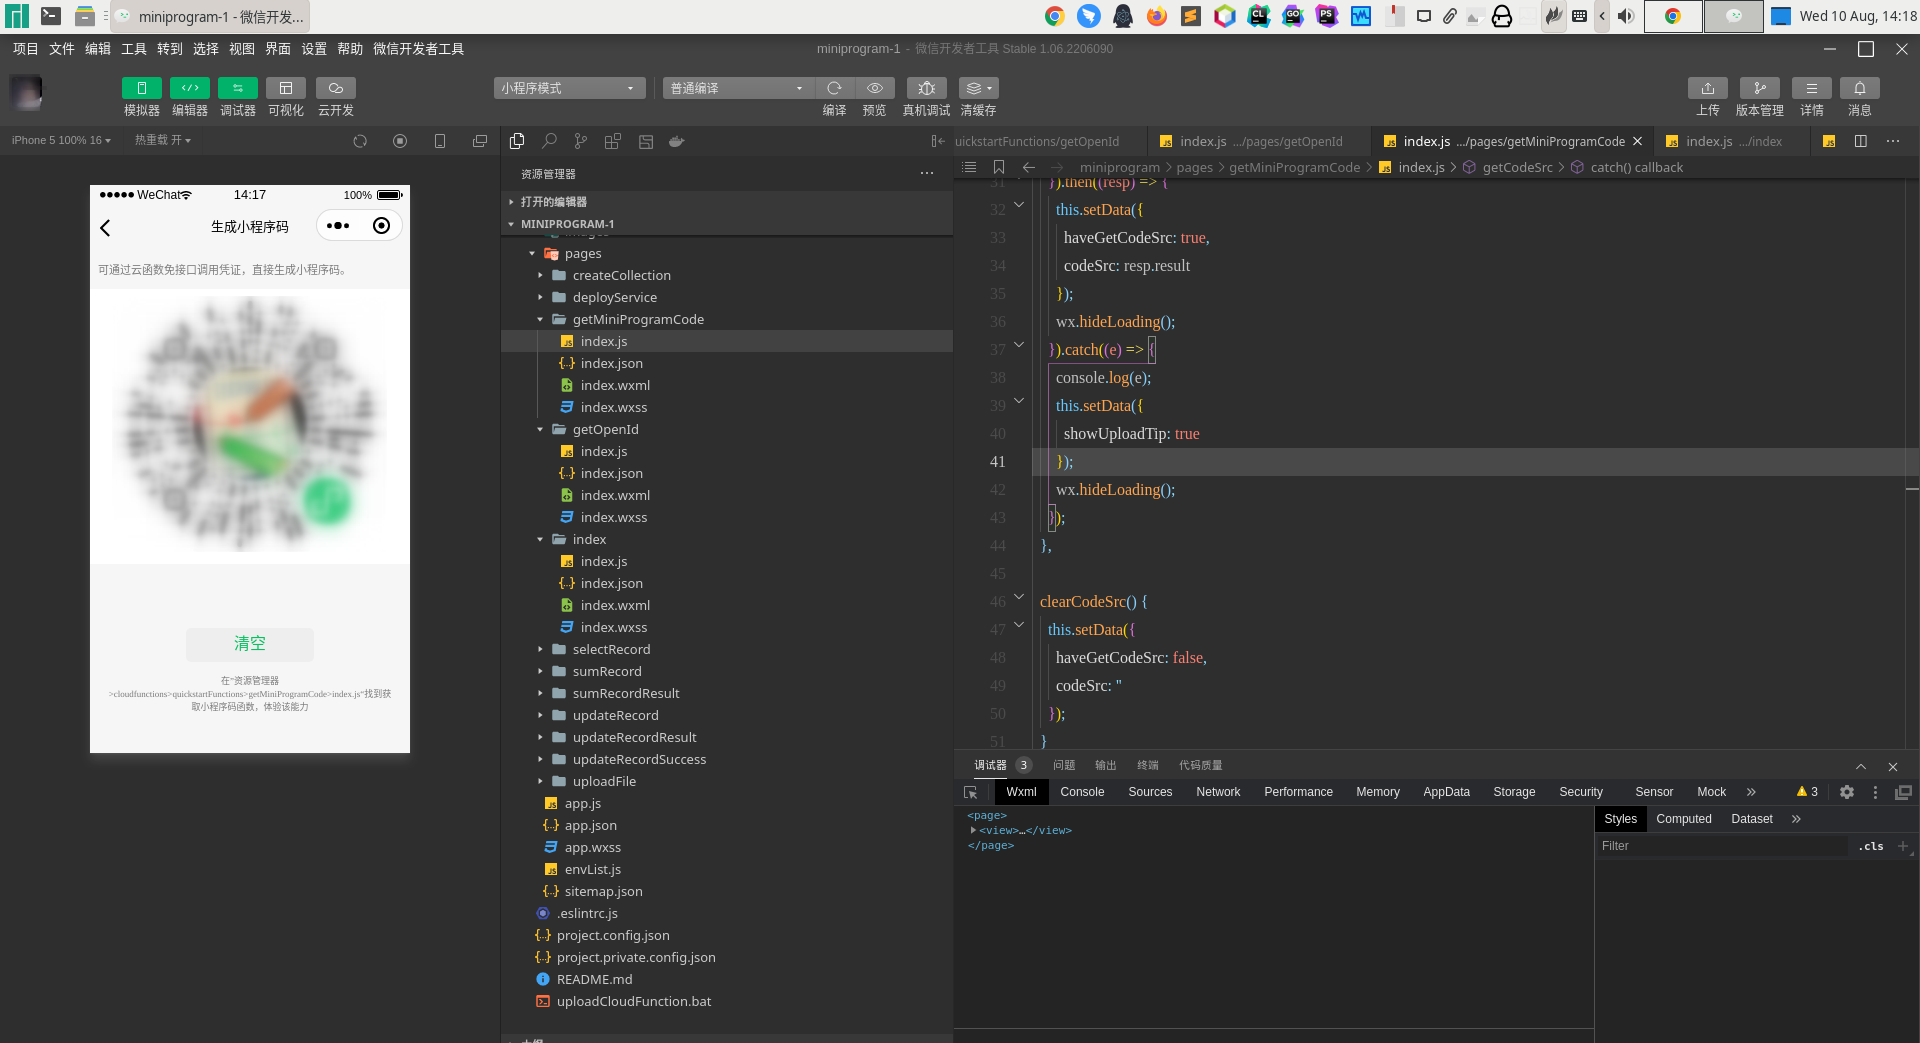Open the 问题 panel tab
The width and height of the screenshot is (1920, 1043).
[x=1064, y=765]
